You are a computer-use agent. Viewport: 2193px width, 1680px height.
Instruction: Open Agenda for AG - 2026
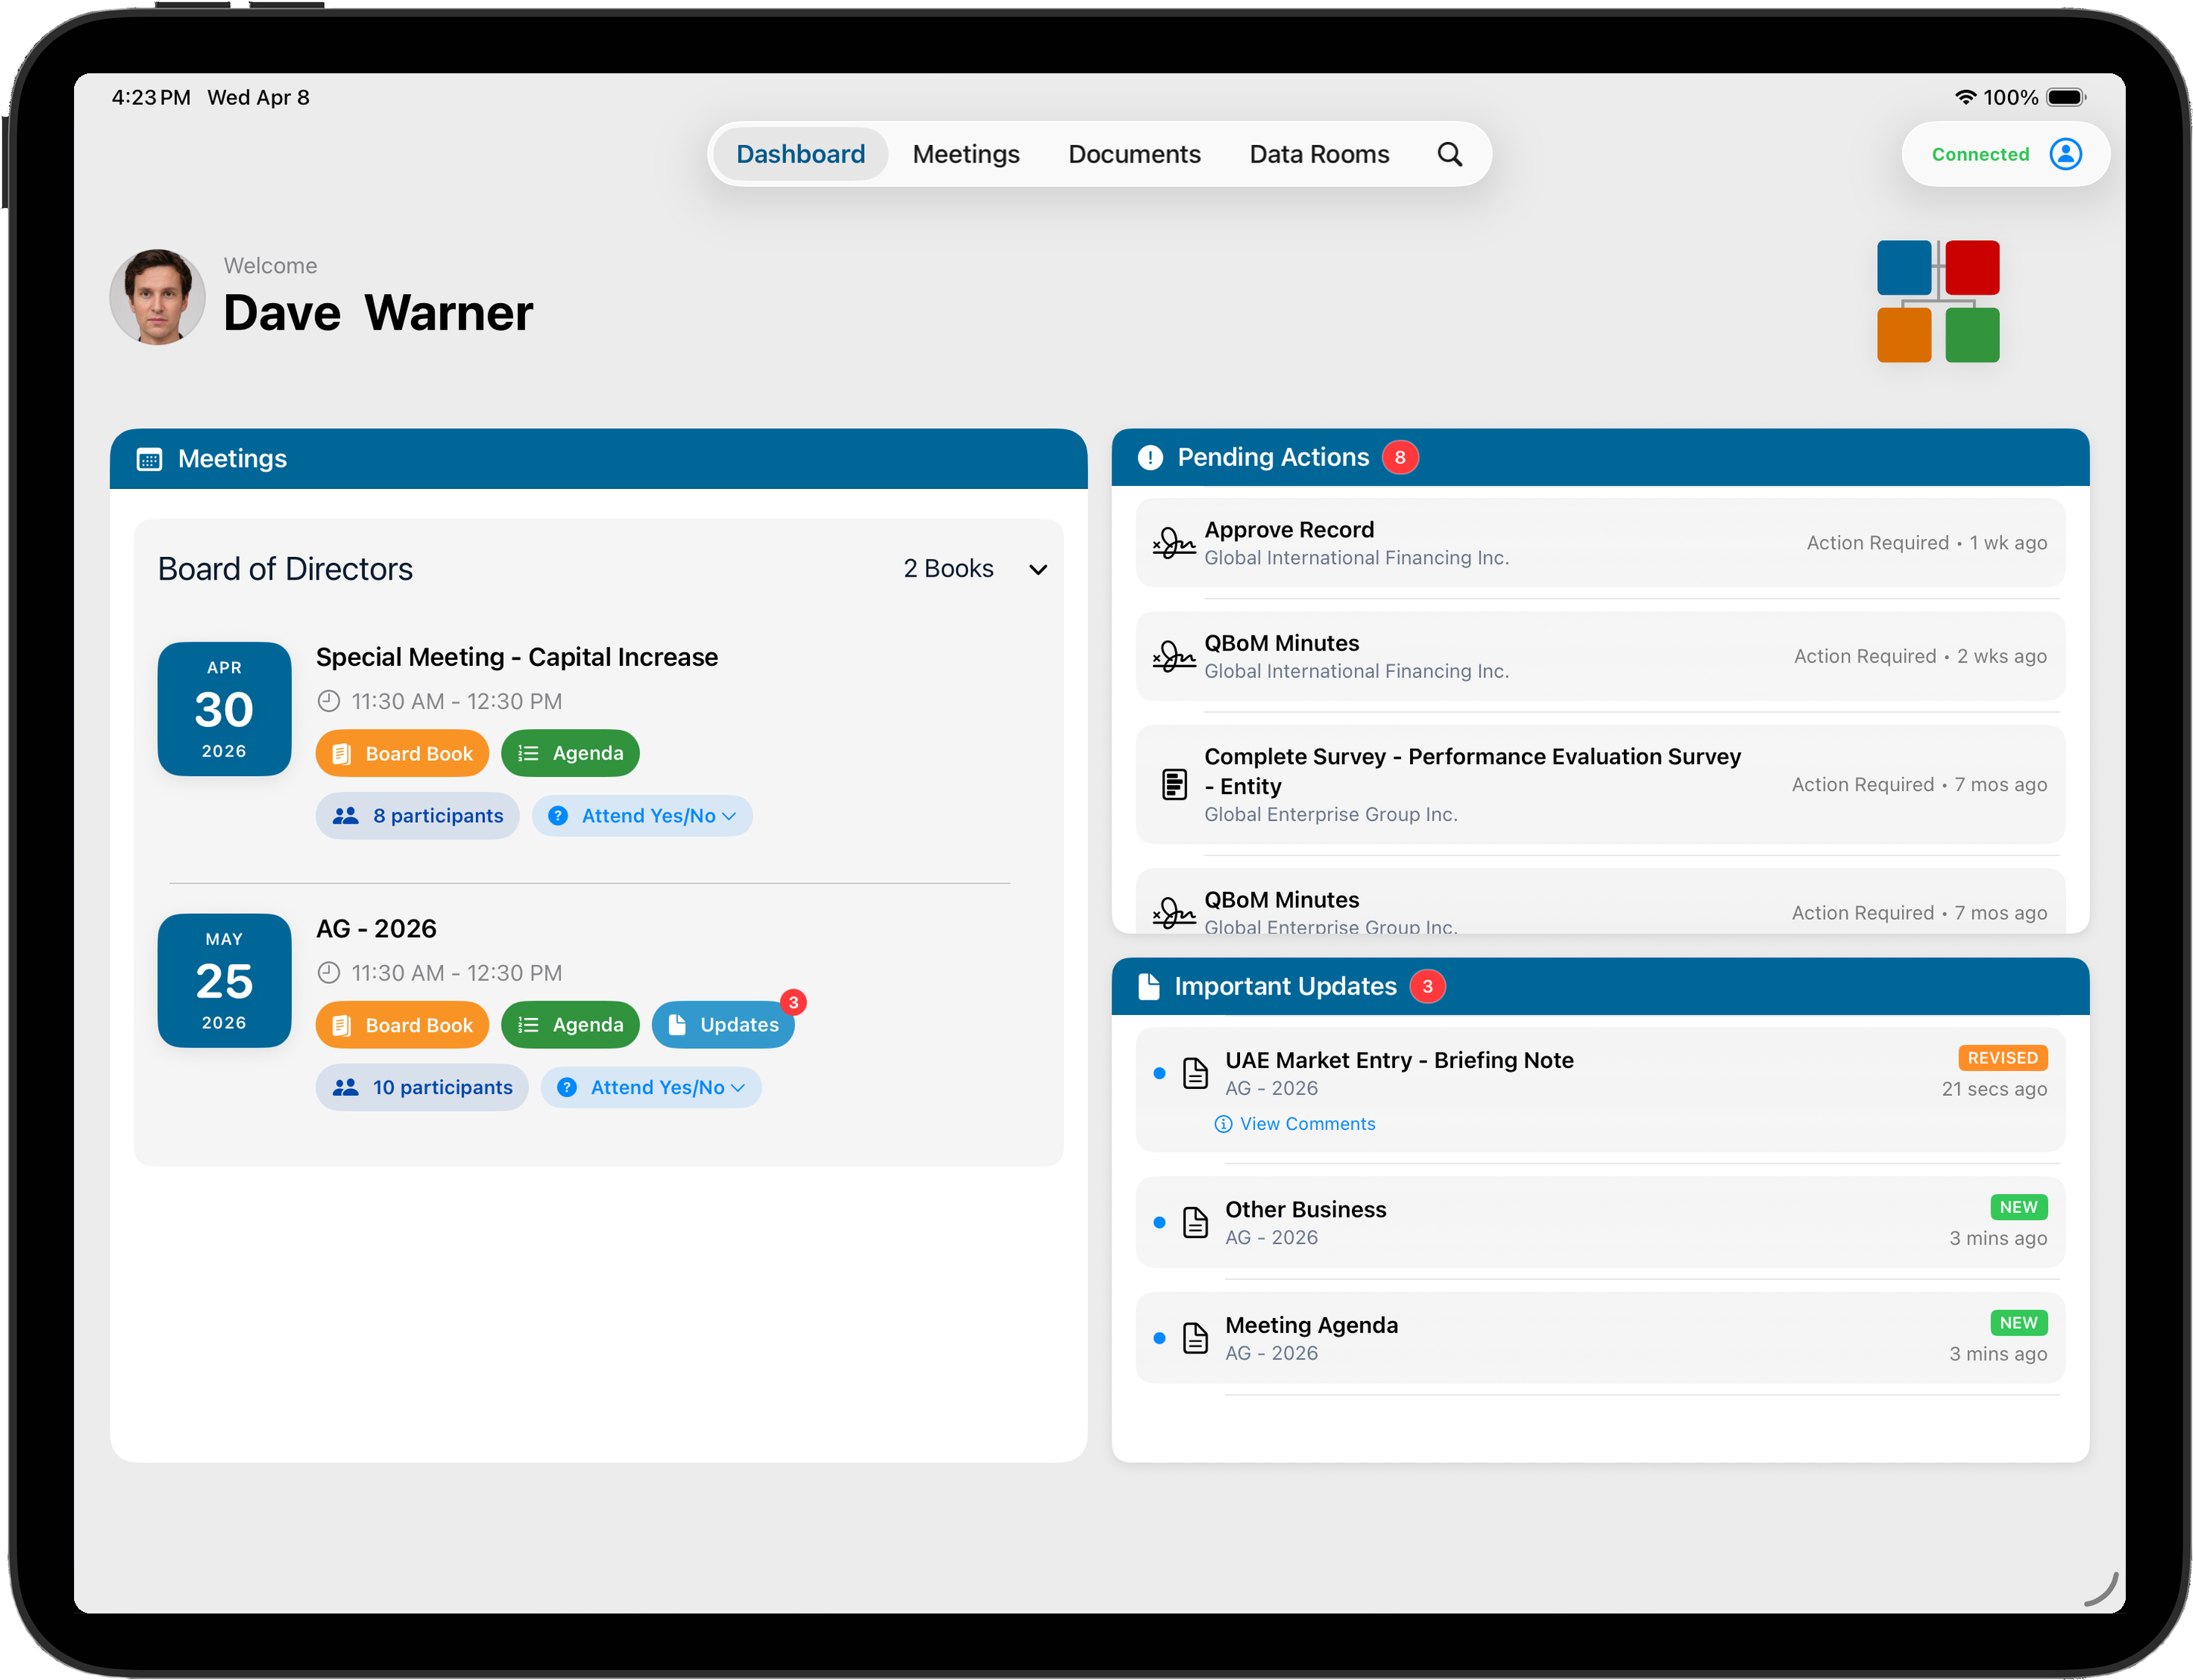click(570, 1024)
